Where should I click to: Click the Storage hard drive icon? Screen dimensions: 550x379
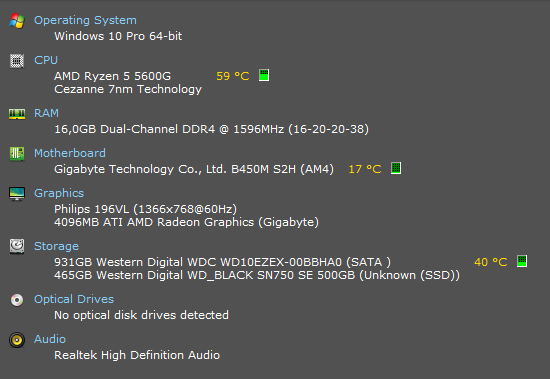coord(17,246)
